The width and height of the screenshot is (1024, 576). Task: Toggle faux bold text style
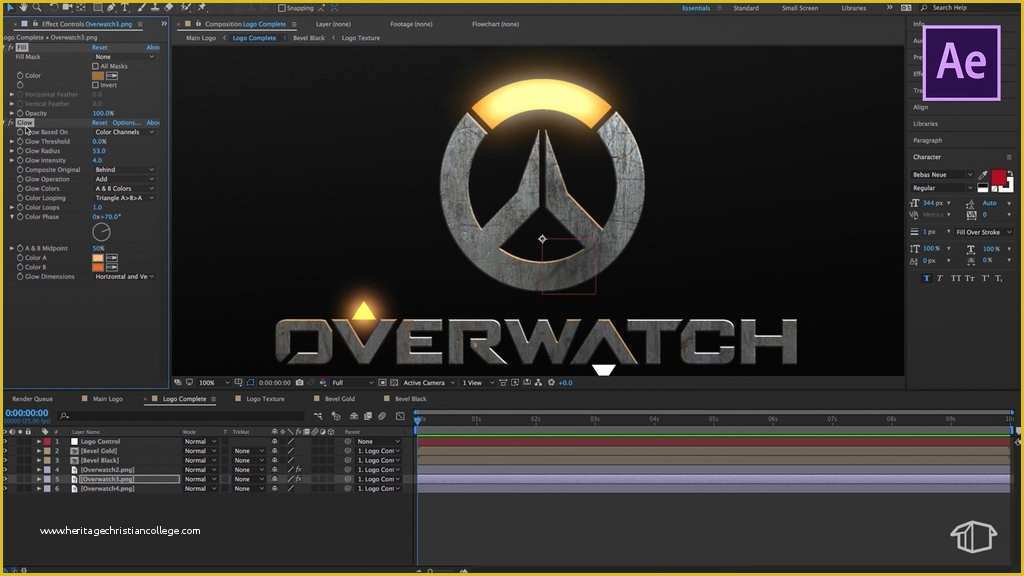926,278
